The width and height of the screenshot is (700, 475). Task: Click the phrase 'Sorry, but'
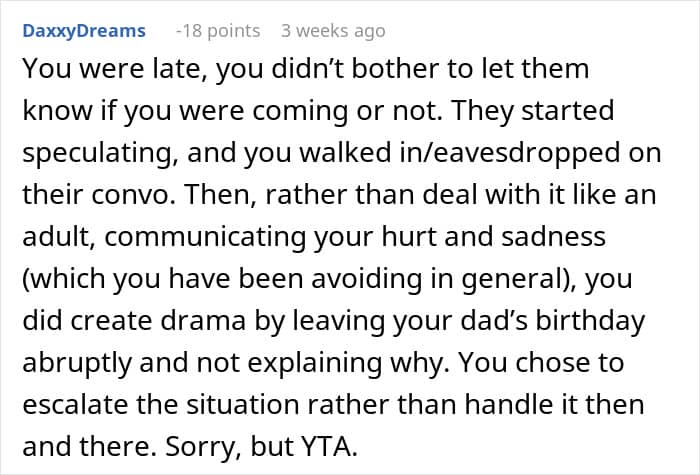click(x=227, y=447)
